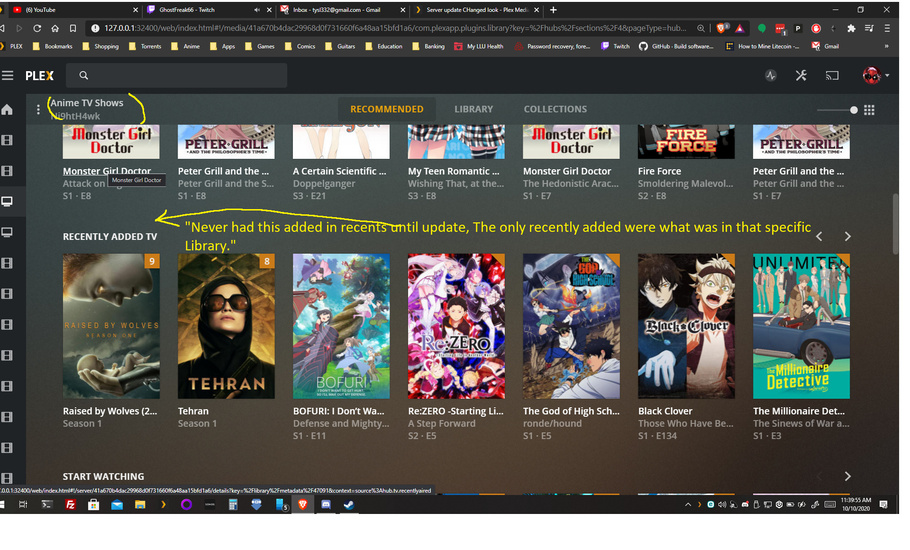Click the search magnifier icon in Plex
910x550 pixels.
pyautogui.click(x=84, y=75)
